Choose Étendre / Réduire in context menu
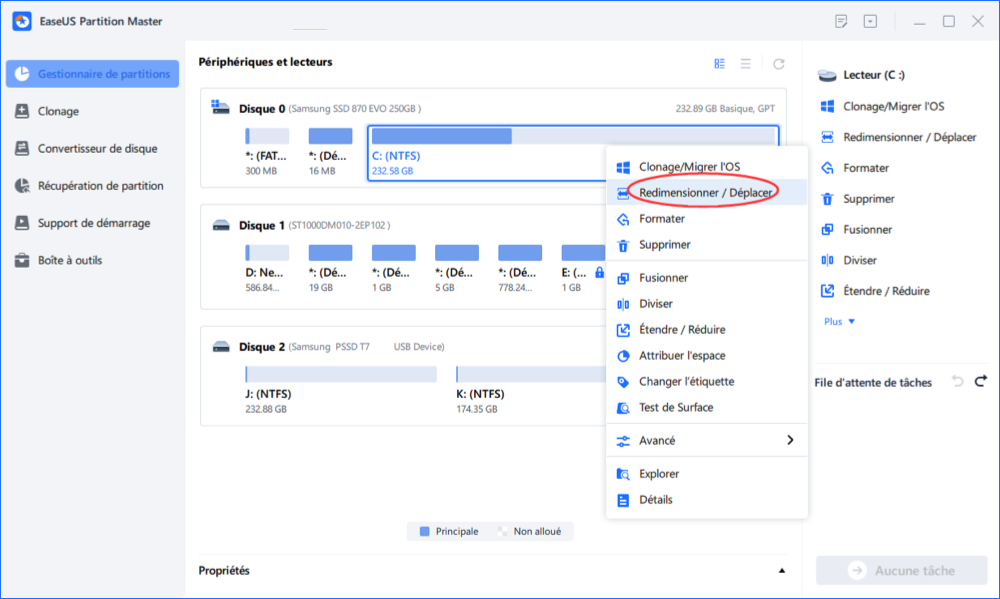Viewport: 1000px width, 599px height. pos(707,330)
